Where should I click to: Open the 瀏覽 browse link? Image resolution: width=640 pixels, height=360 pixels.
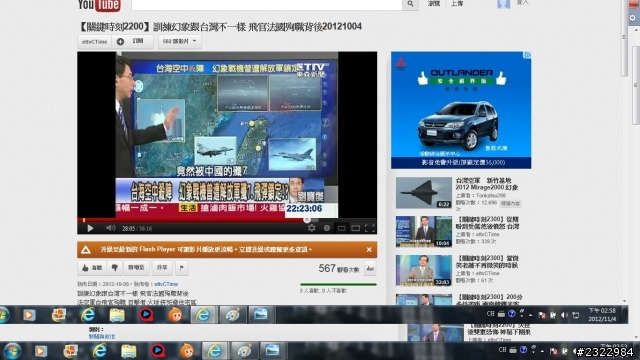[x=433, y=4]
